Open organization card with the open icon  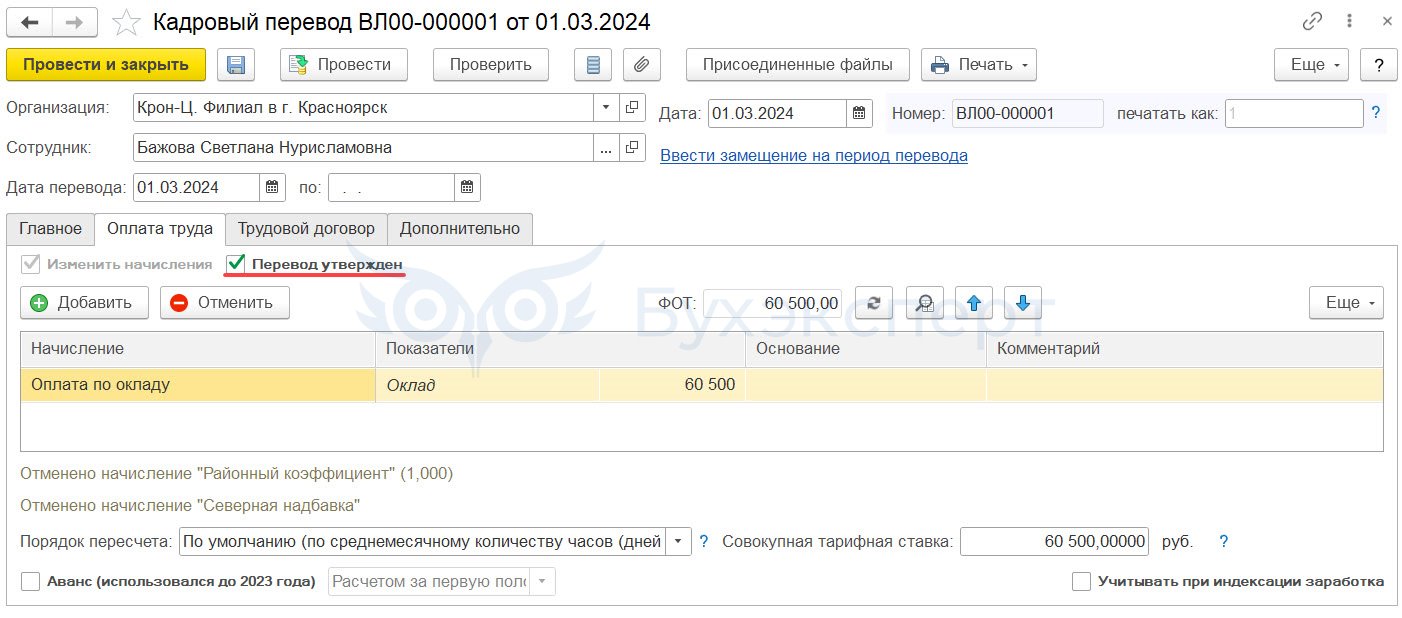(x=632, y=107)
